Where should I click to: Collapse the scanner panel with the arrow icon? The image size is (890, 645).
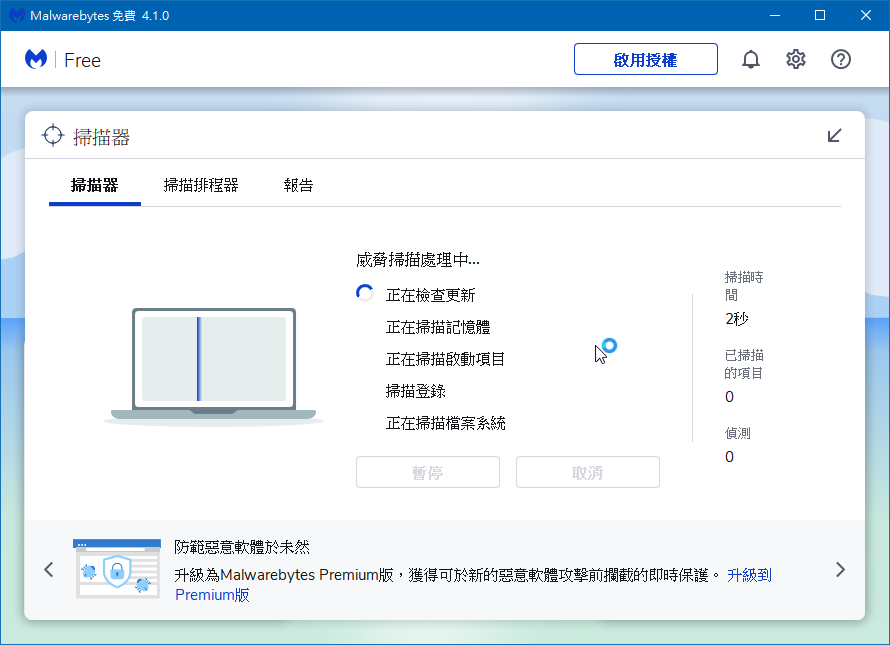[835, 135]
